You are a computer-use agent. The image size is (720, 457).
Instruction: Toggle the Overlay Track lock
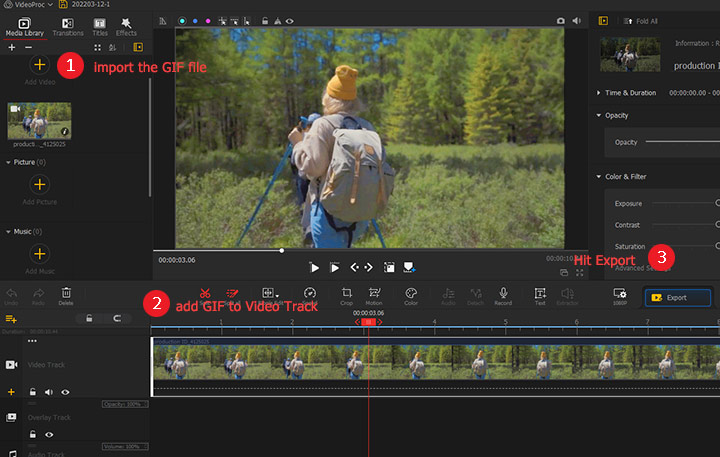(x=33, y=435)
